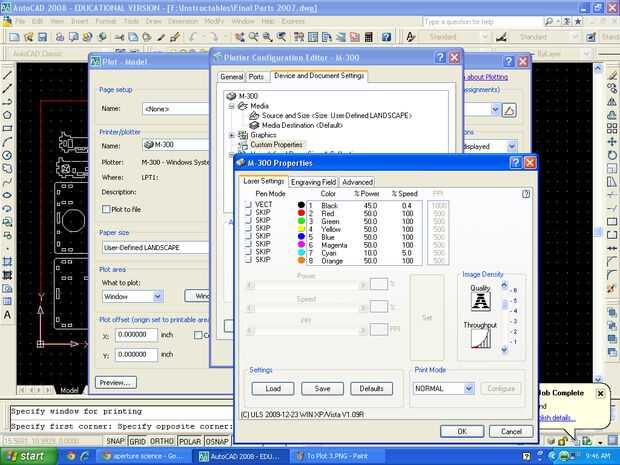620x465 pixels.
Task: Click the Match Properties brush icon
Action: [175, 37]
